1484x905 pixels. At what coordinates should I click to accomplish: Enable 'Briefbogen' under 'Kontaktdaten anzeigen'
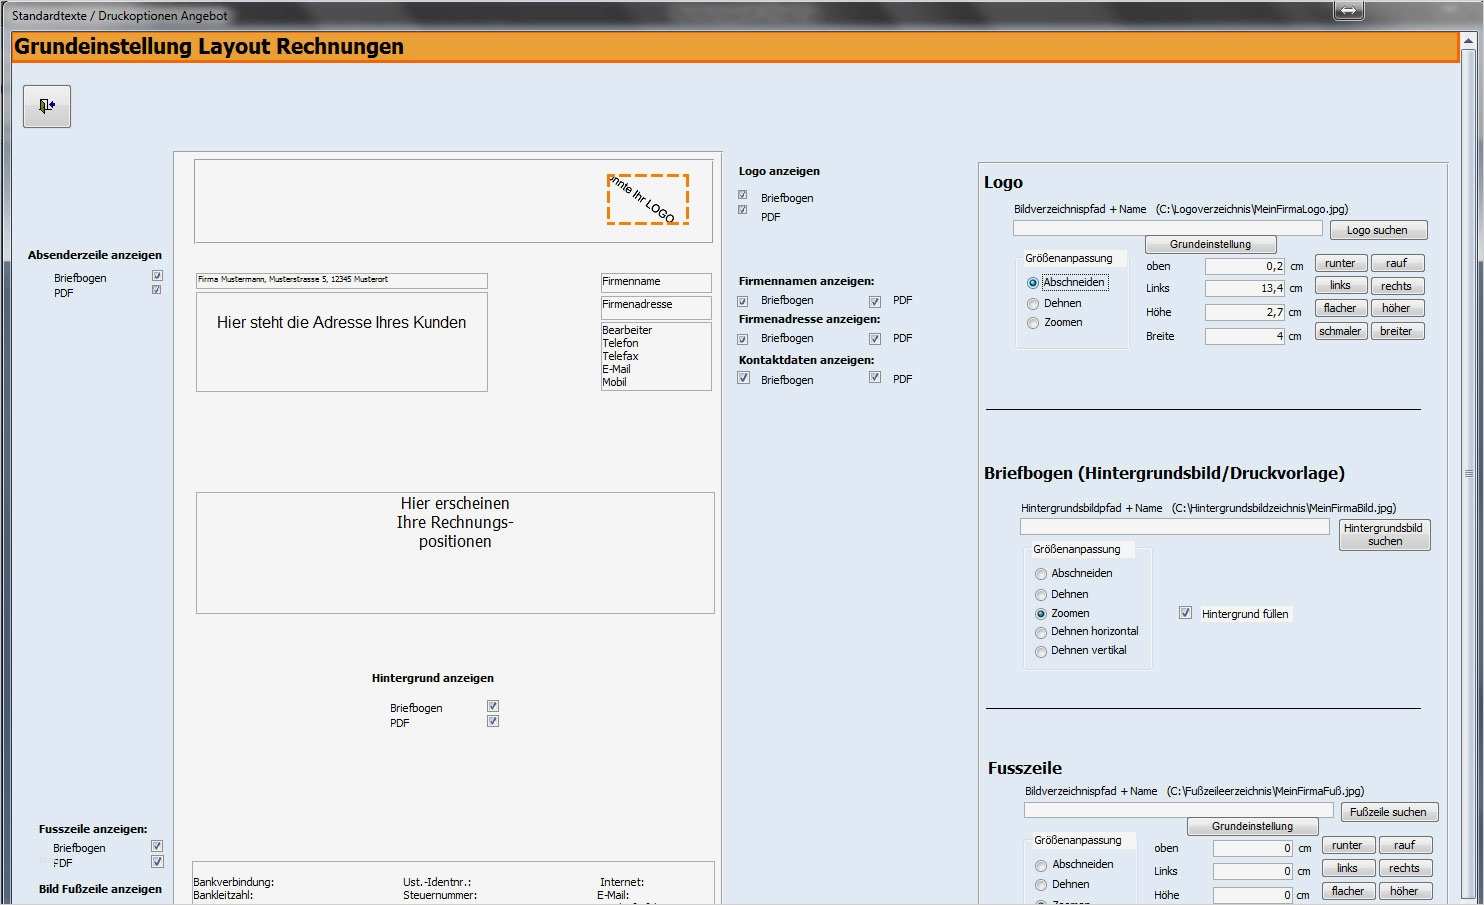[x=743, y=377]
